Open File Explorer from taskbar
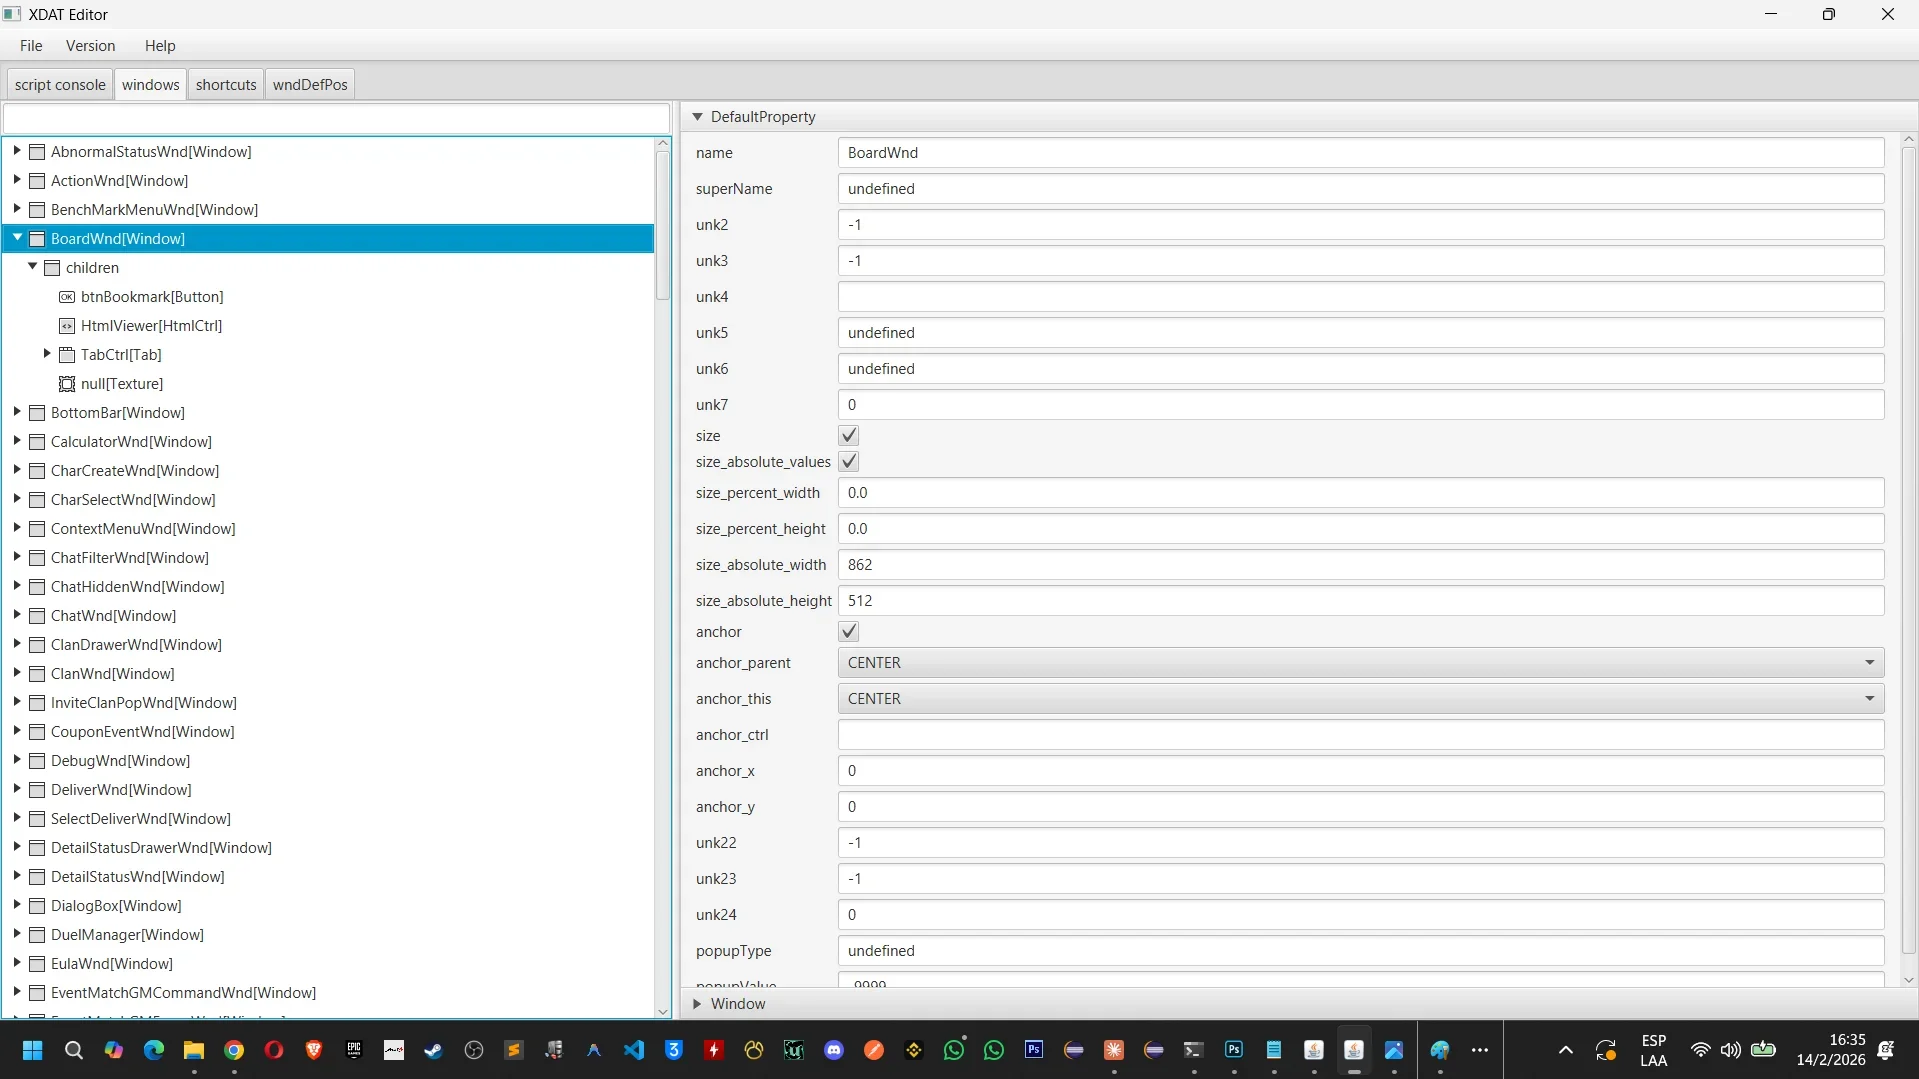The width and height of the screenshot is (1919, 1079). click(x=194, y=1050)
